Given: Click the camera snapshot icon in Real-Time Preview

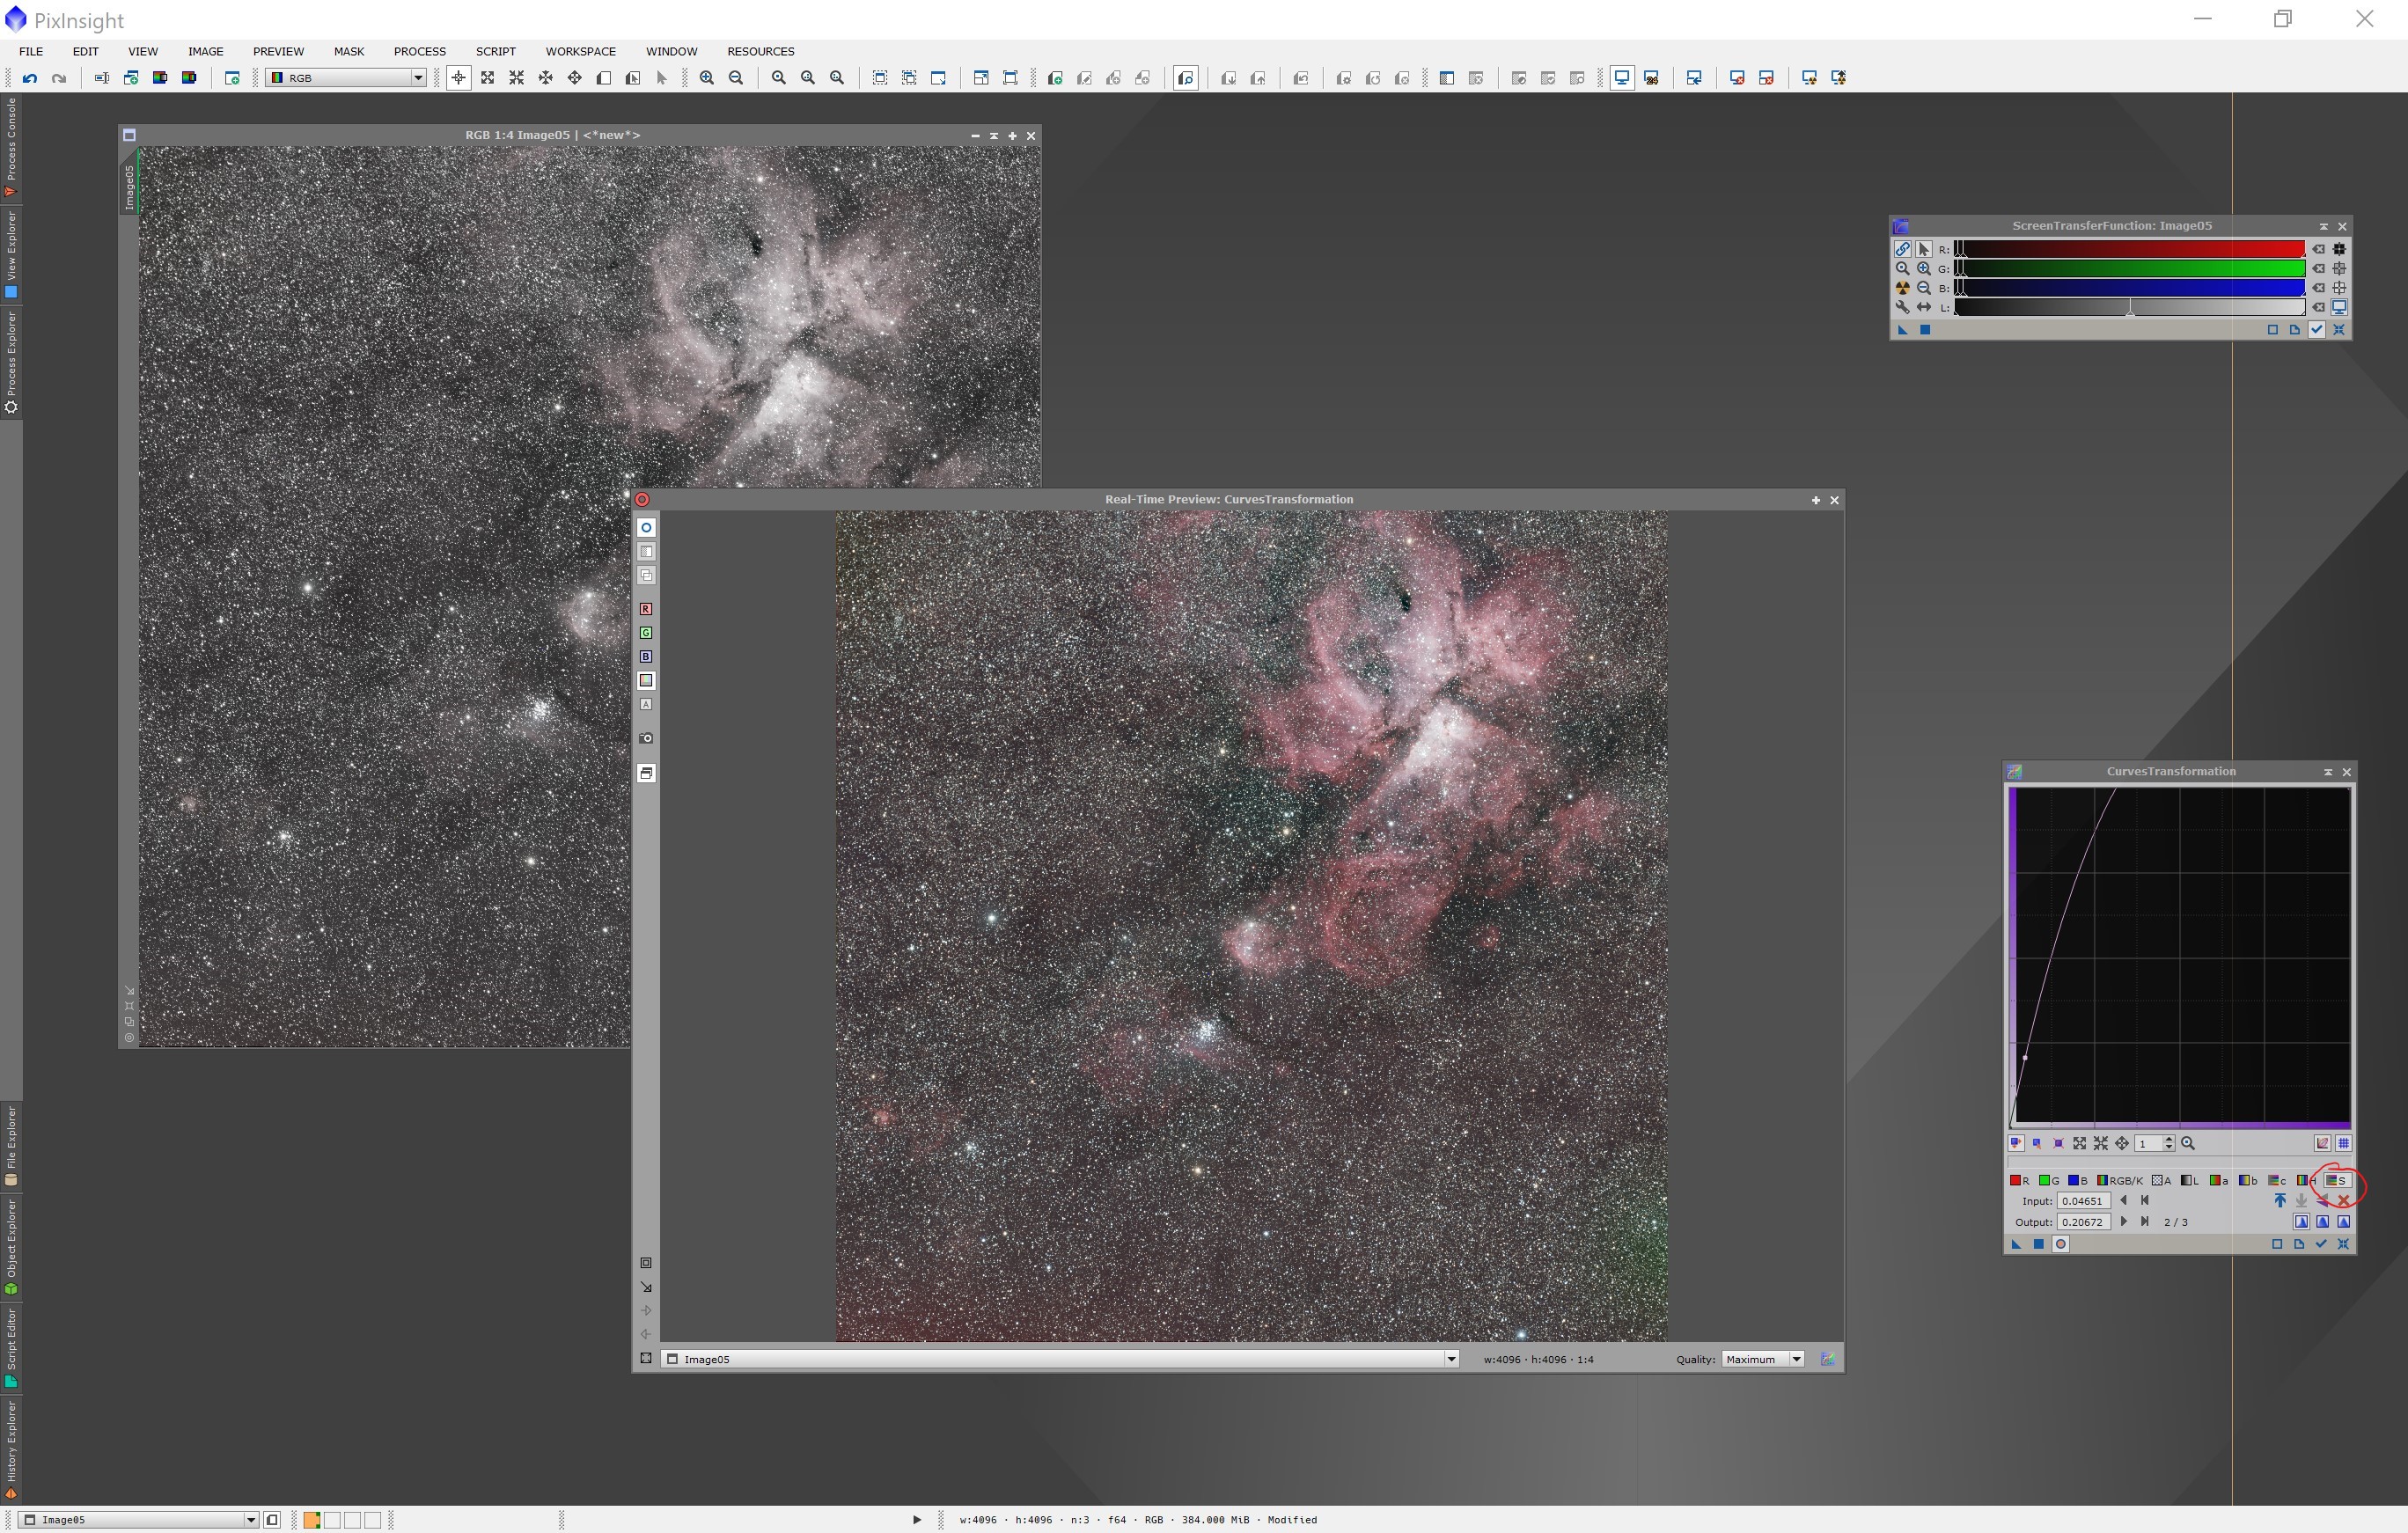Looking at the screenshot, I should tap(646, 739).
